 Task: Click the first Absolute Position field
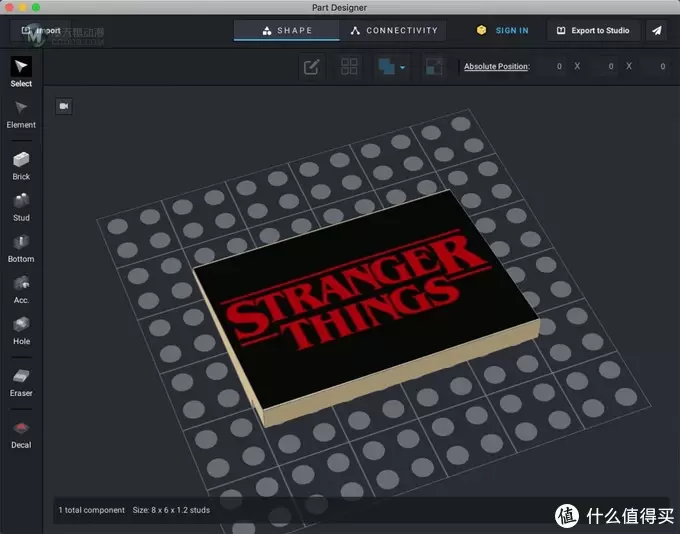551,66
